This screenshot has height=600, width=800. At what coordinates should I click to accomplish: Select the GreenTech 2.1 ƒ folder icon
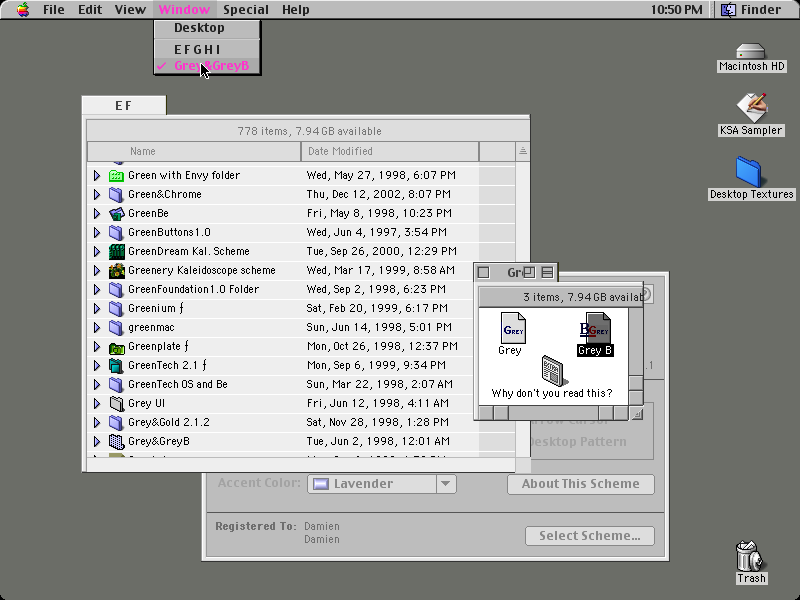116,366
